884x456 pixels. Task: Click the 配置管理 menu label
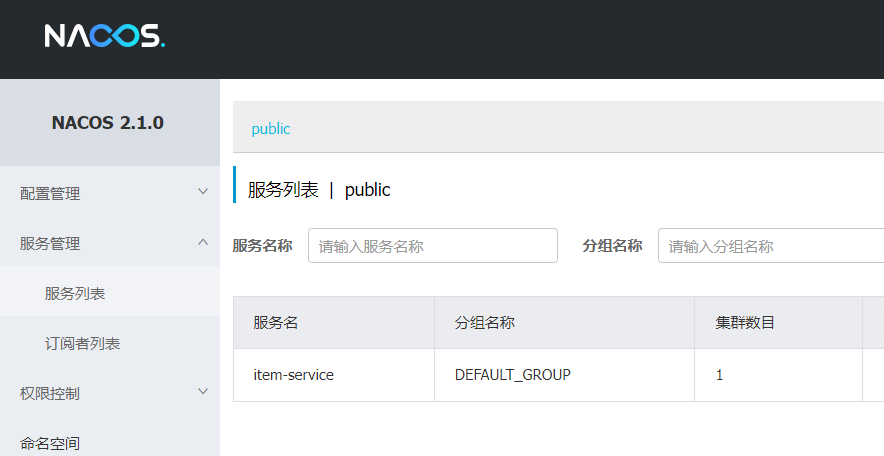coord(50,193)
